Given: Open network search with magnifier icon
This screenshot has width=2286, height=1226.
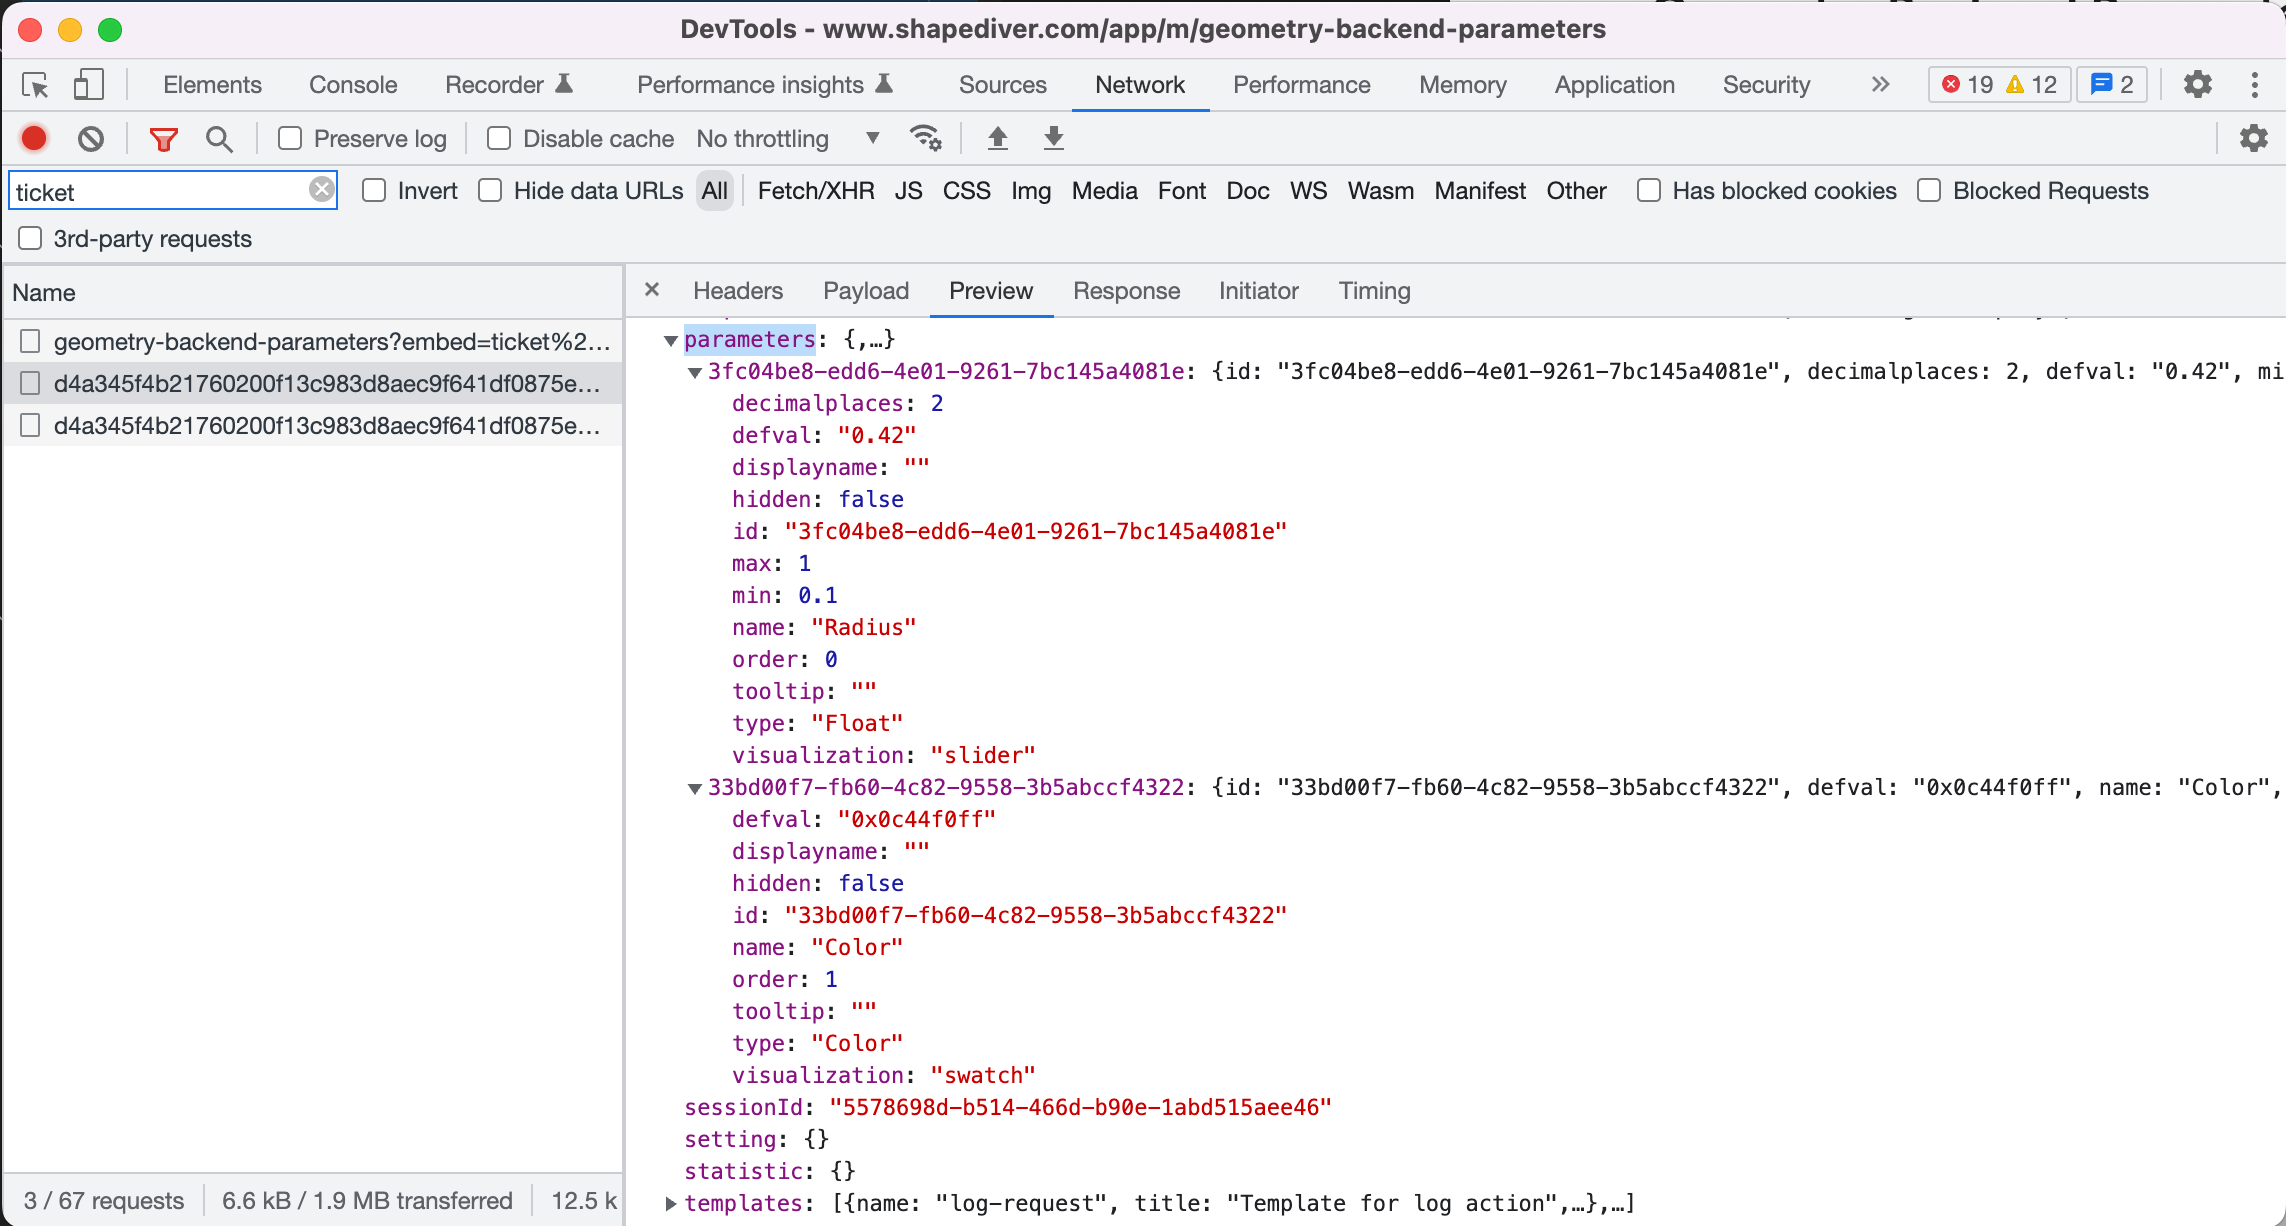Looking at the screenshot, I should click(x=219, y=138).
